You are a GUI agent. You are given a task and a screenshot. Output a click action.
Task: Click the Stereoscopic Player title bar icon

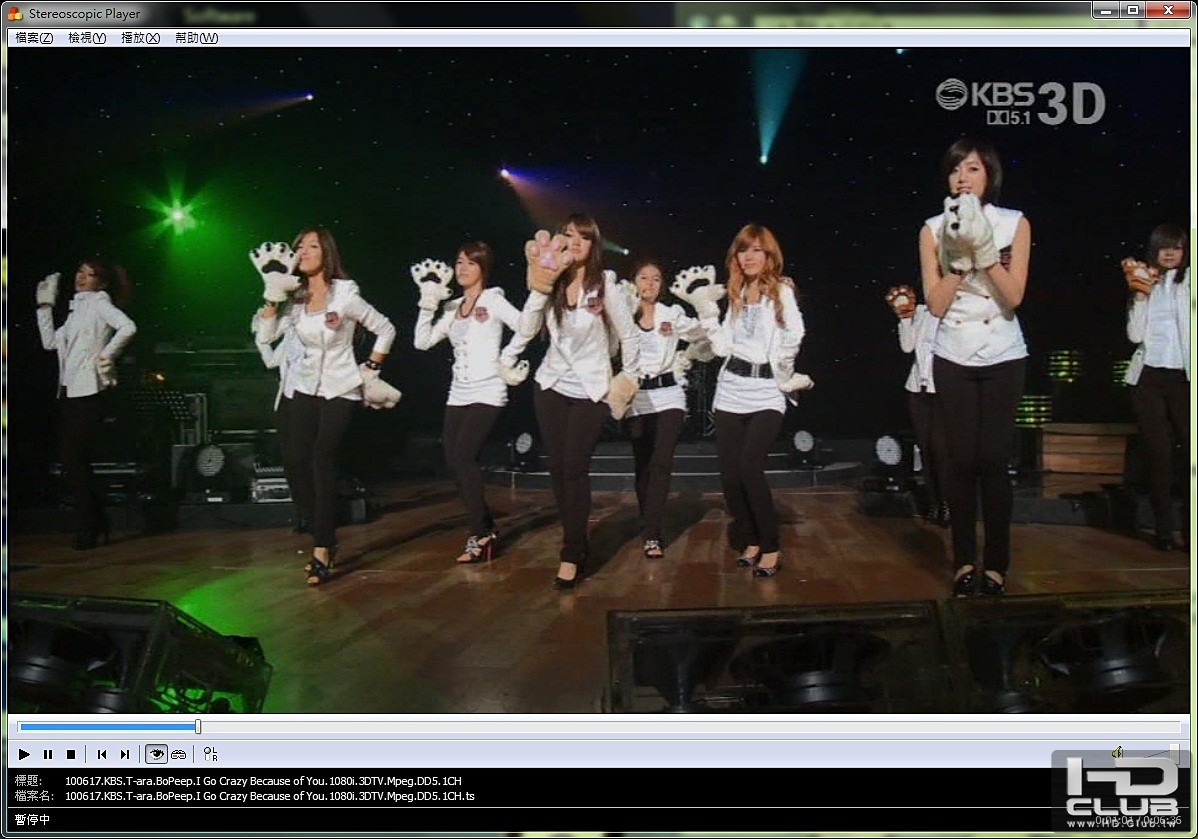tap(15, 13)
